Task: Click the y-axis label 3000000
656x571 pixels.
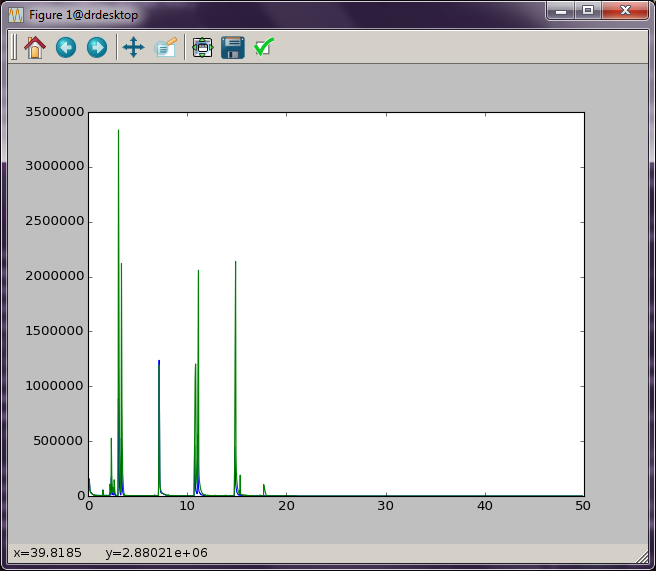Action: tap(55, 166)
